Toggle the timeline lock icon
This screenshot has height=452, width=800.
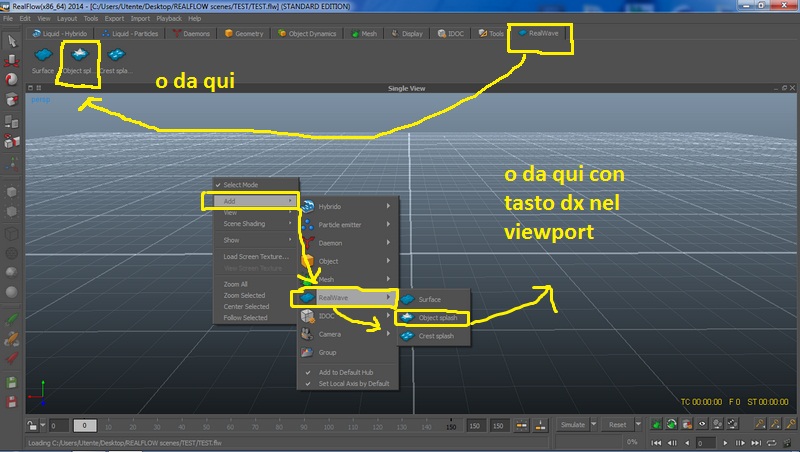tap(32, 425)
